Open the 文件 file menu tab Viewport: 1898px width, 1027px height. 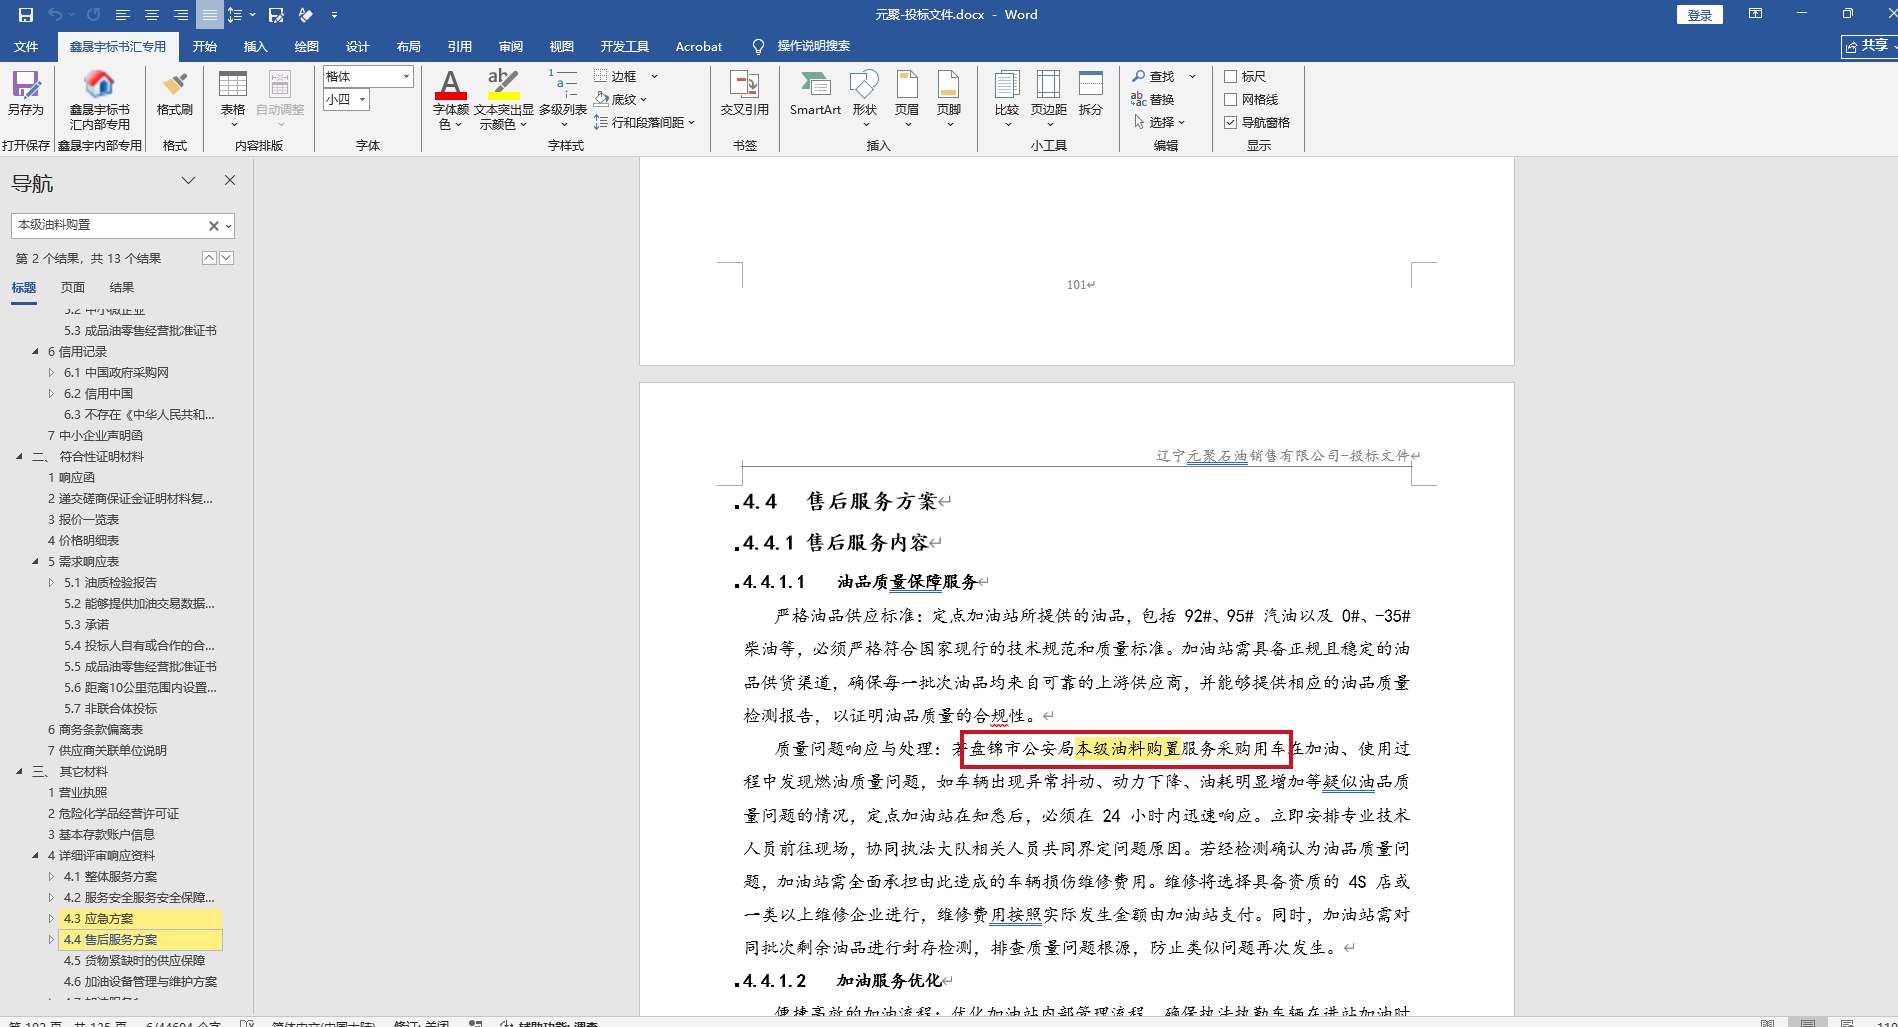point(26,46)
